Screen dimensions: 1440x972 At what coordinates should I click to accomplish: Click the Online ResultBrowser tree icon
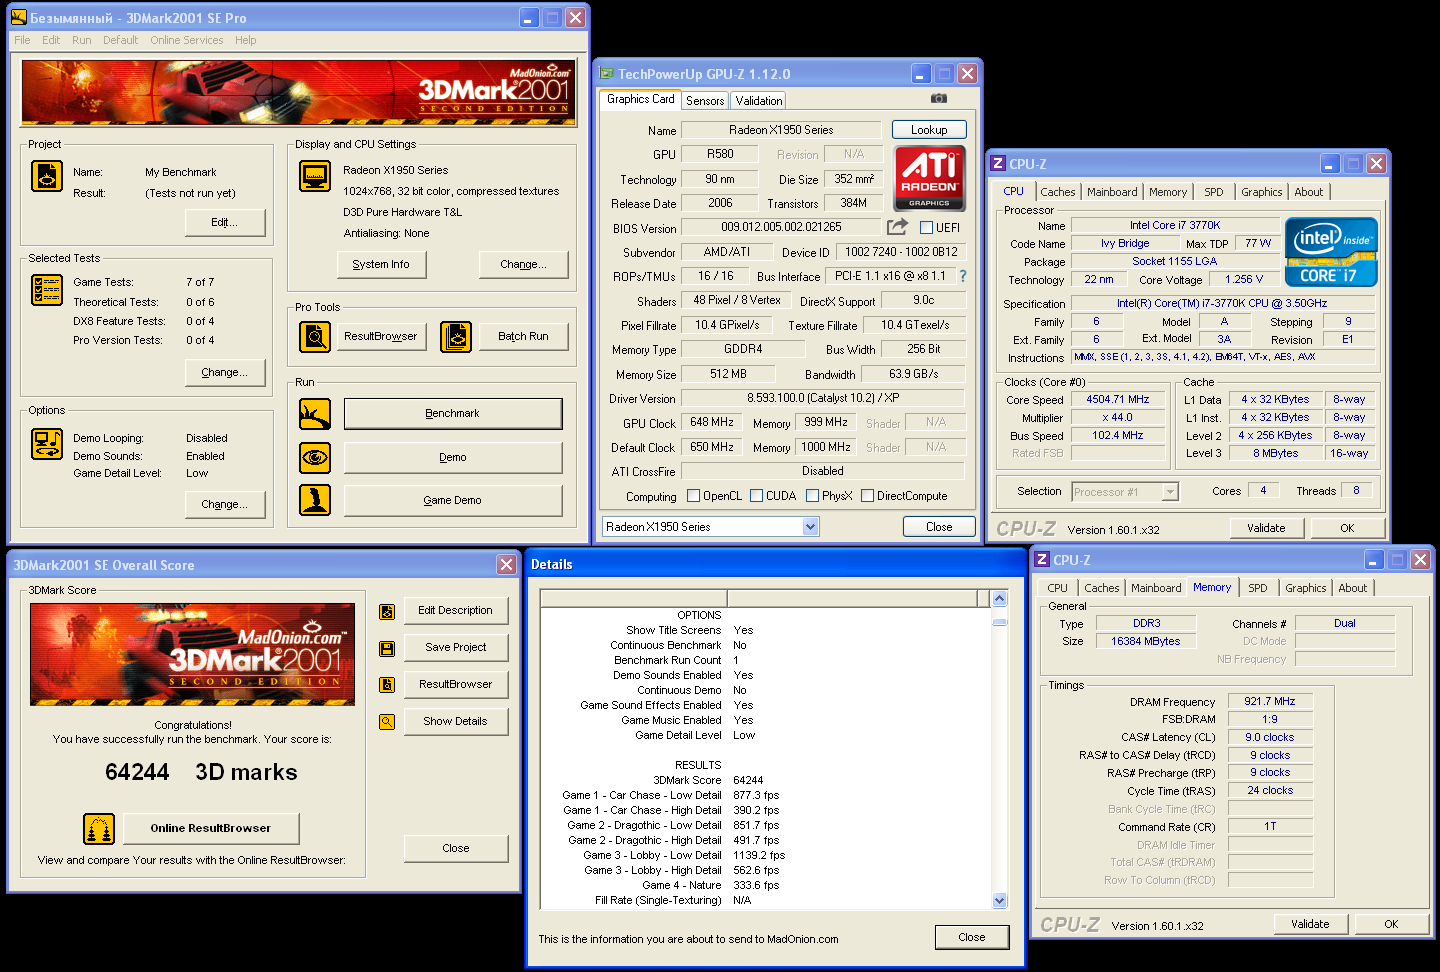tap(98, 829)
